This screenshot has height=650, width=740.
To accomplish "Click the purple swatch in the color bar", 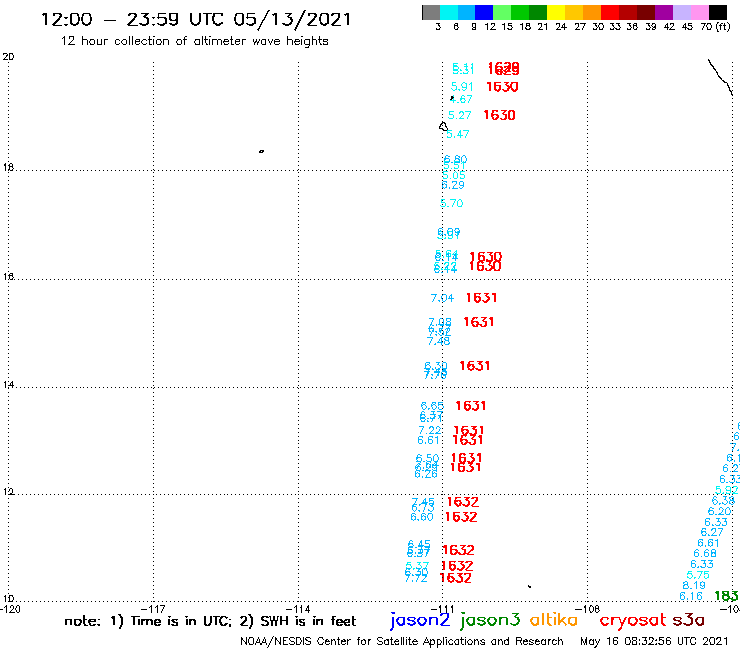I will click(664, 12).
